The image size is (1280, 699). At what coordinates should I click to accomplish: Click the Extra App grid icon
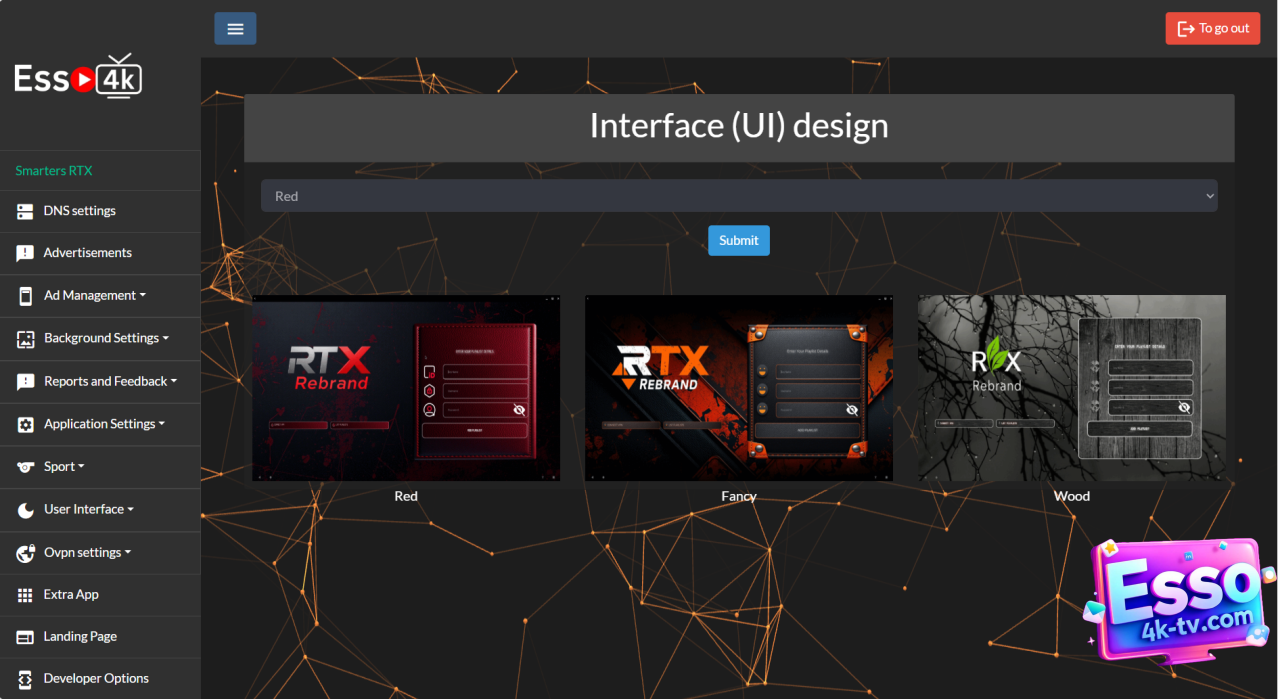(25, 595)
